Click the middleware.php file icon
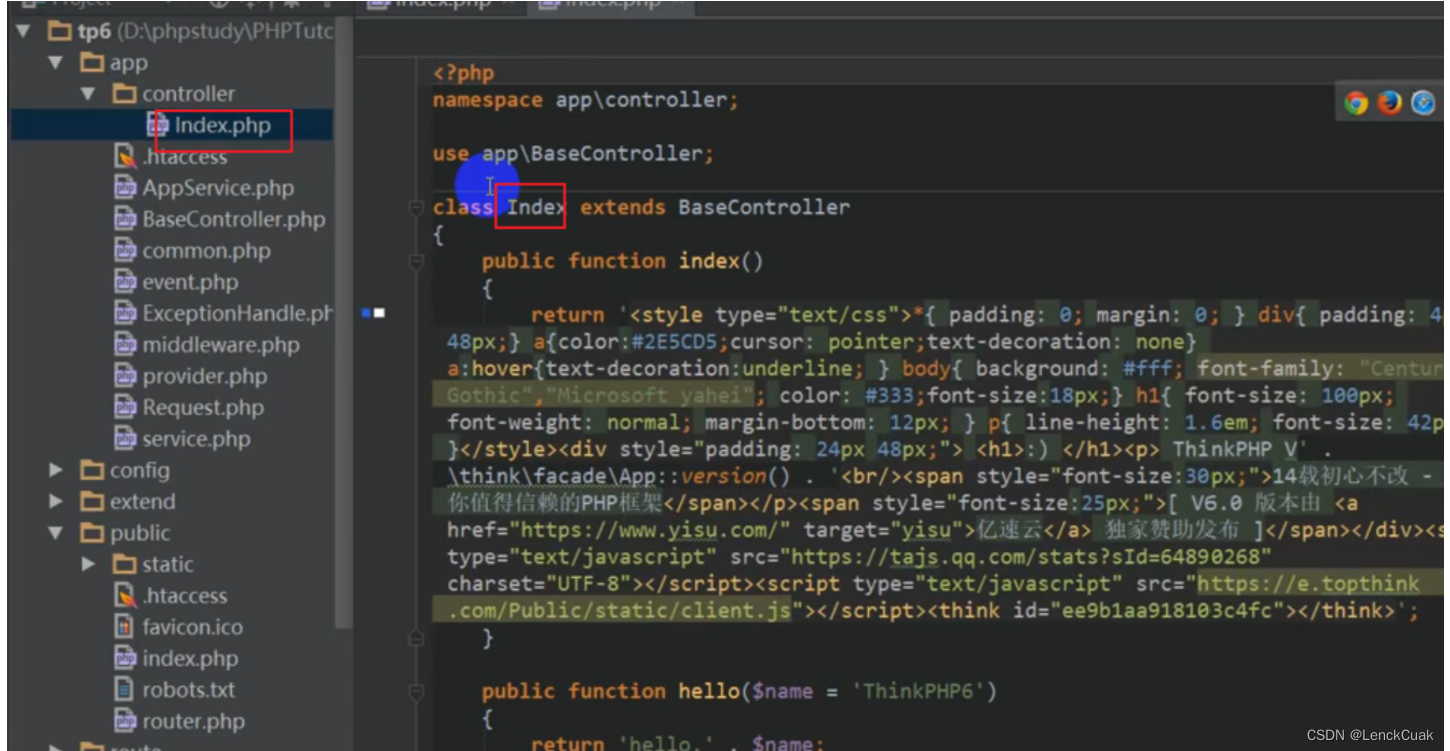This screenshot has height=751, width=1450. [x=125, y=345]
